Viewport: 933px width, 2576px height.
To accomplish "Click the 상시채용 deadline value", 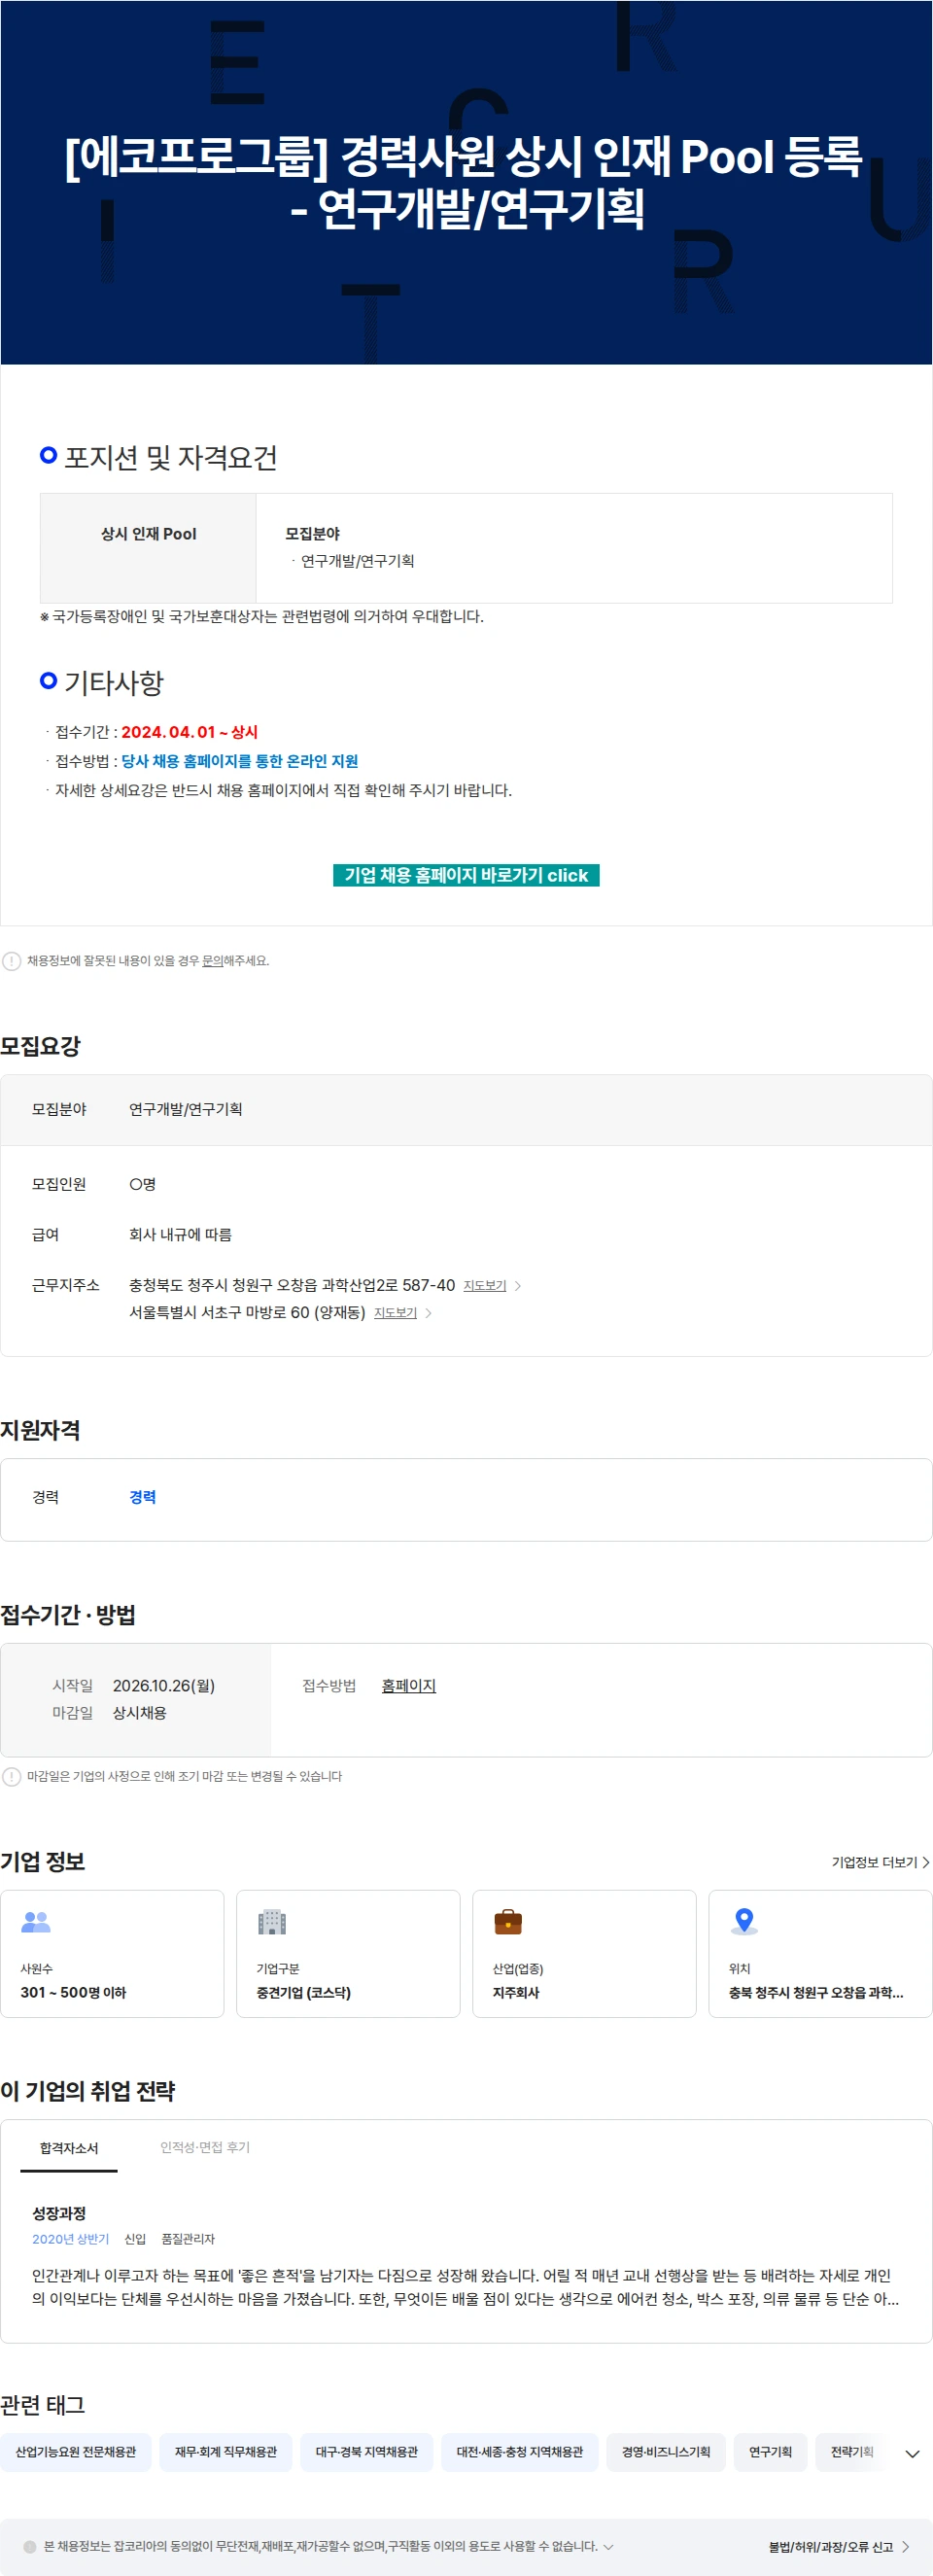I will [x=140, y=1713].
